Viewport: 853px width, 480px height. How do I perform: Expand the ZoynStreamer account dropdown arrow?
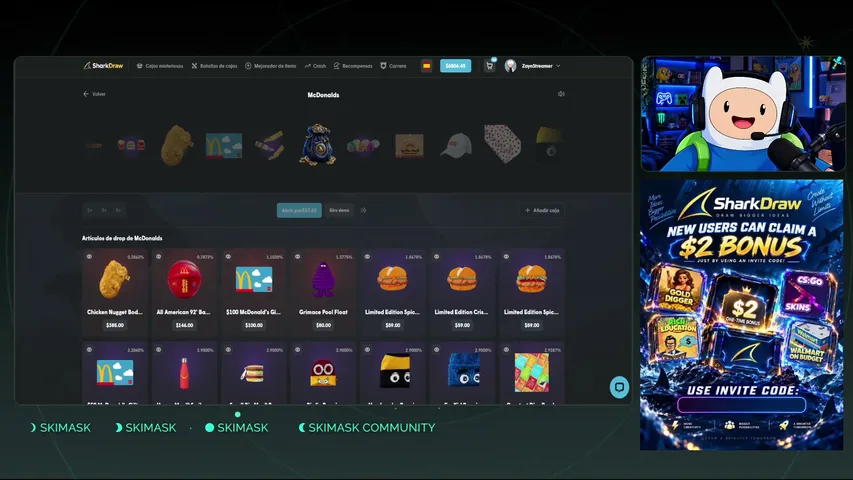tap(558, 66)
